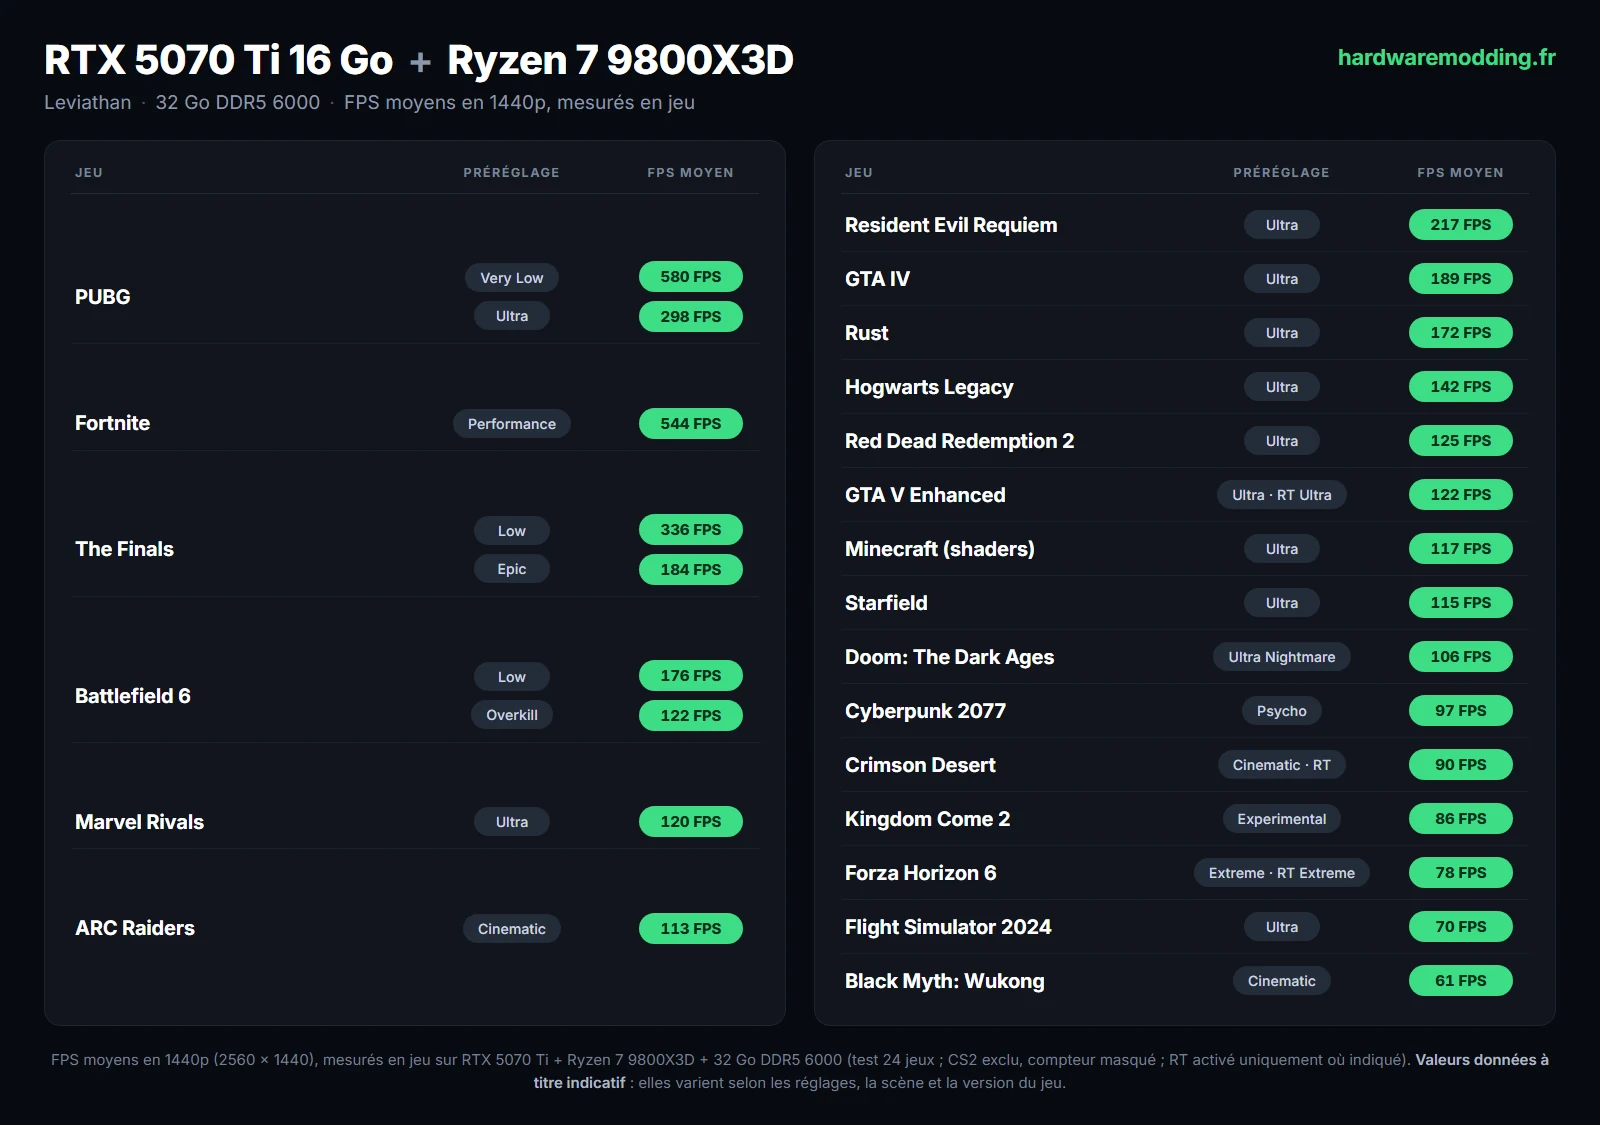Select the GTA IV row title

(x=877, y=279)
